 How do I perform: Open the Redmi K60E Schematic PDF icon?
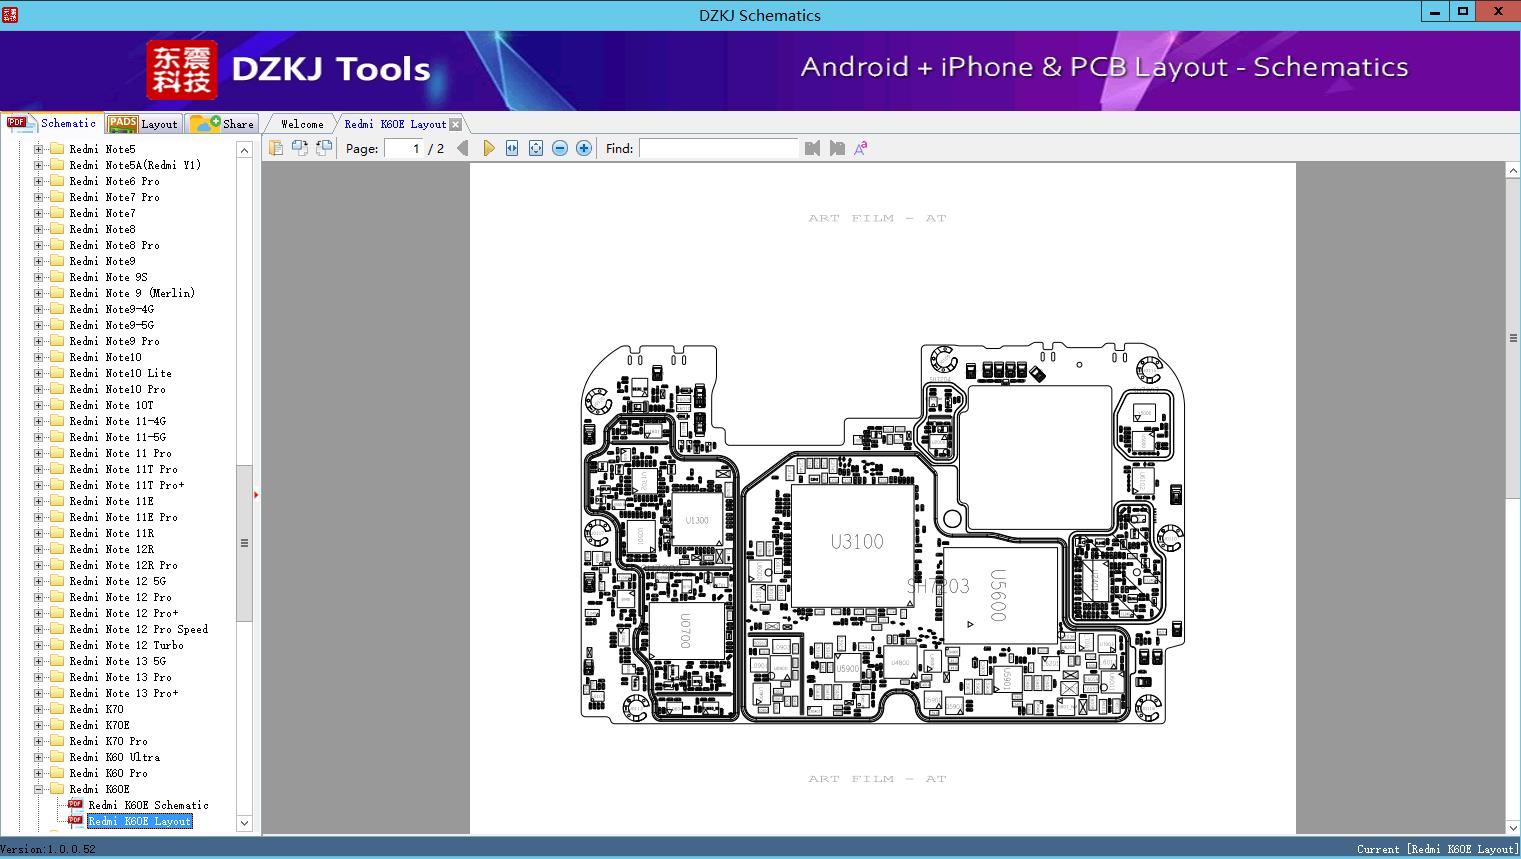click(x=75, y=805)
